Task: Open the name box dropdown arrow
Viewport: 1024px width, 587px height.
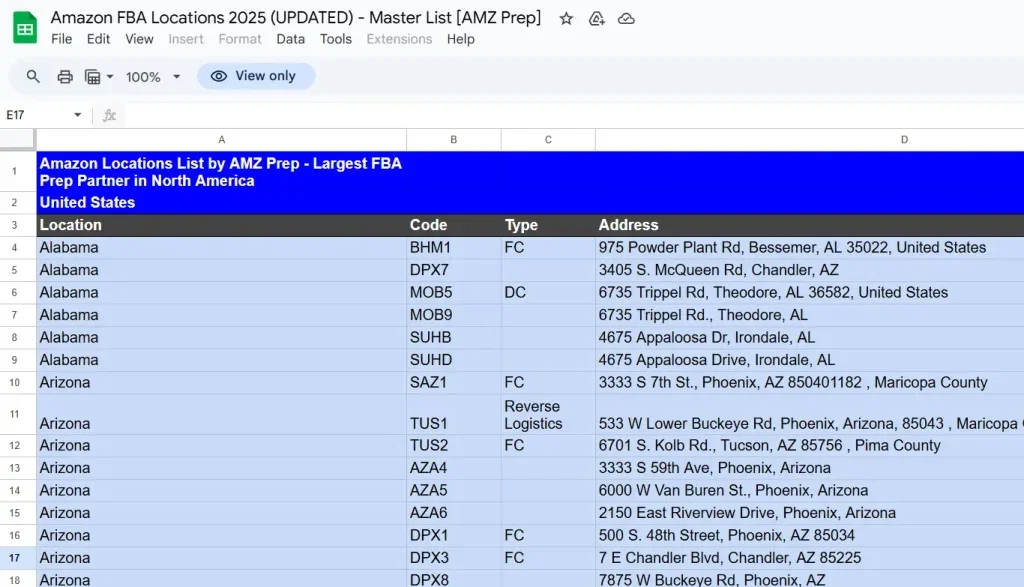Action: [77, 115]
